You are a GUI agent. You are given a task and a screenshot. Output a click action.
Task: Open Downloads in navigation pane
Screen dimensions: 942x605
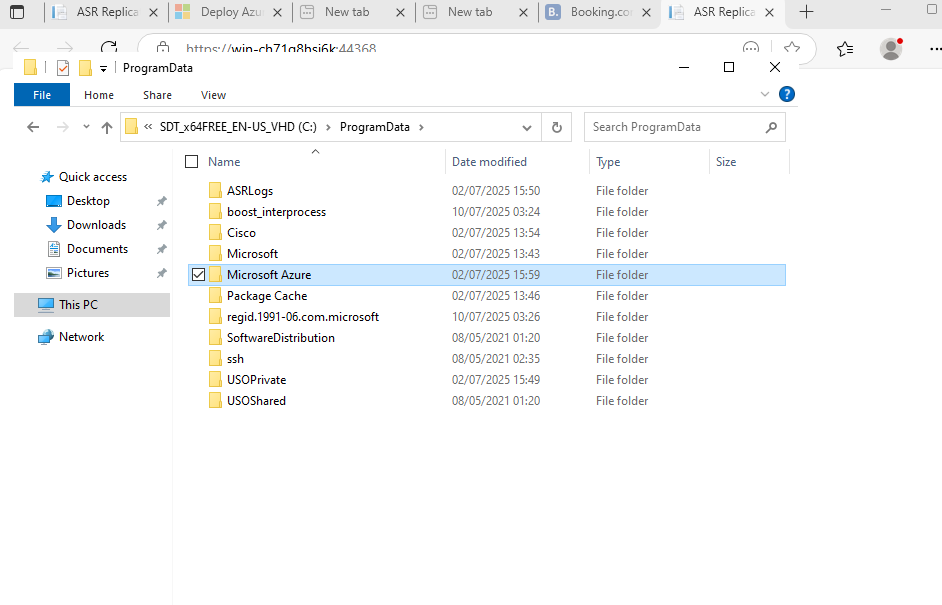click(96, 225)
